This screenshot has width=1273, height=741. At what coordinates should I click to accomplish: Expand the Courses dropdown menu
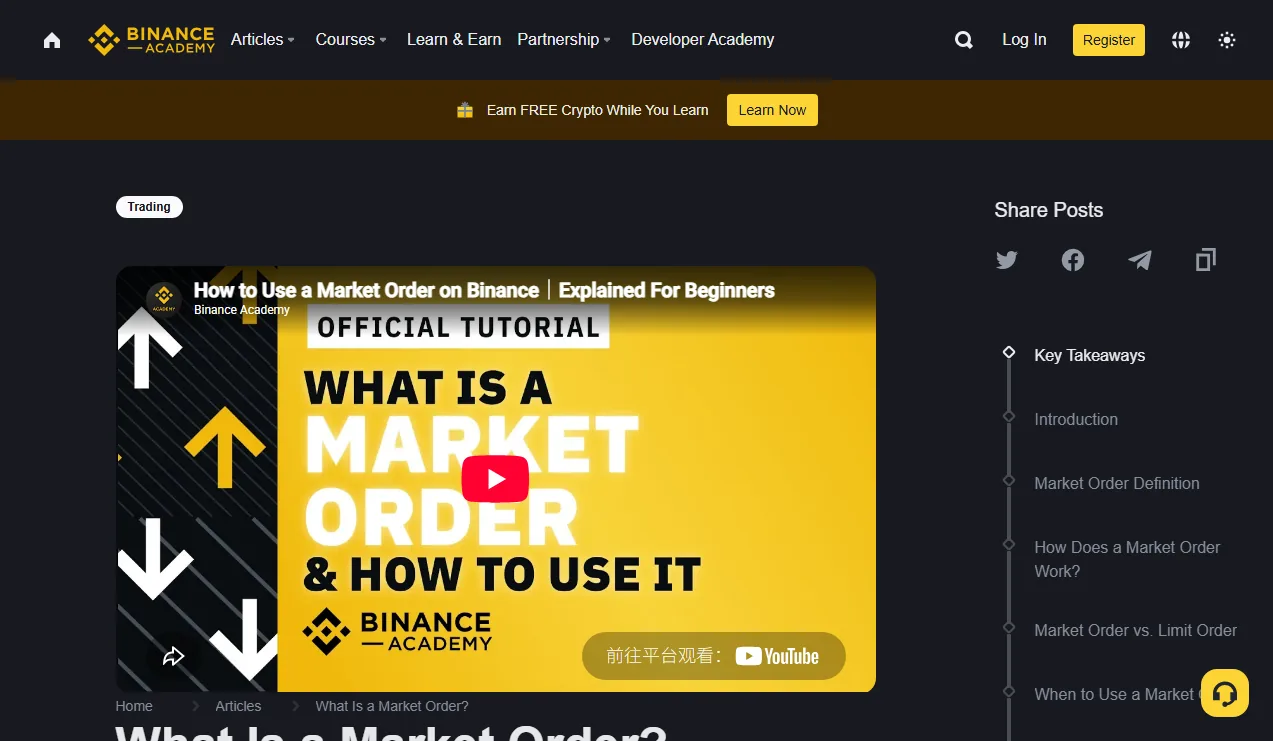(351, 40)
